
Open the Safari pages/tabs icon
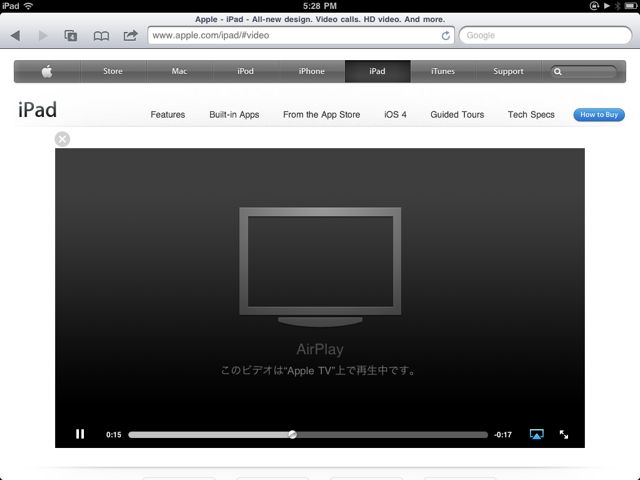coord(71,36)
